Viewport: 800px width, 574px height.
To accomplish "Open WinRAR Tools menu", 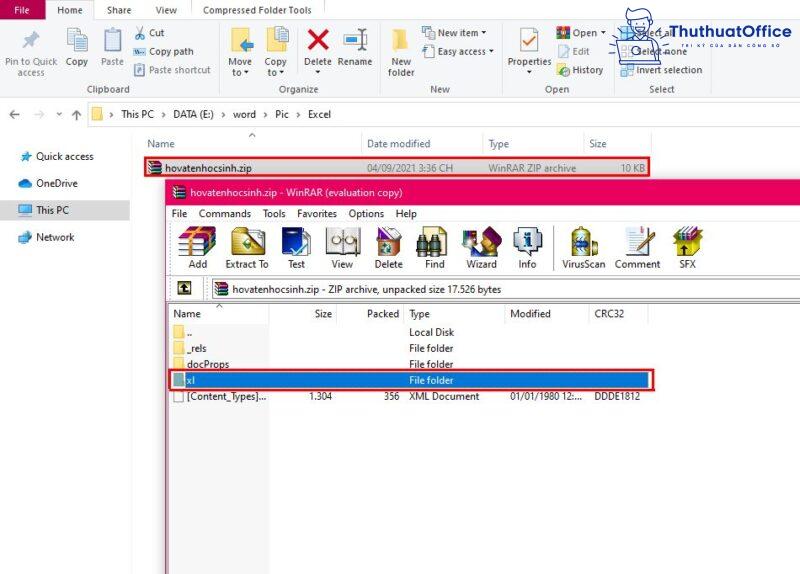I will click(x=274, y=214).
